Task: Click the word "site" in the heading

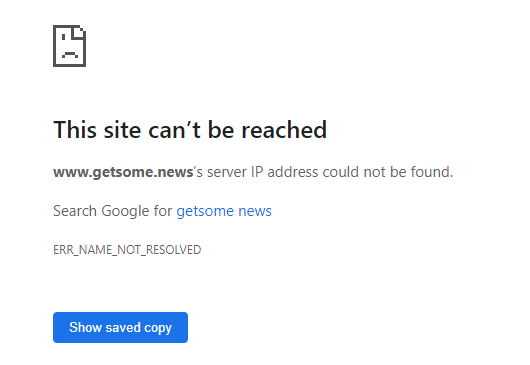Action: click(122, 129)
